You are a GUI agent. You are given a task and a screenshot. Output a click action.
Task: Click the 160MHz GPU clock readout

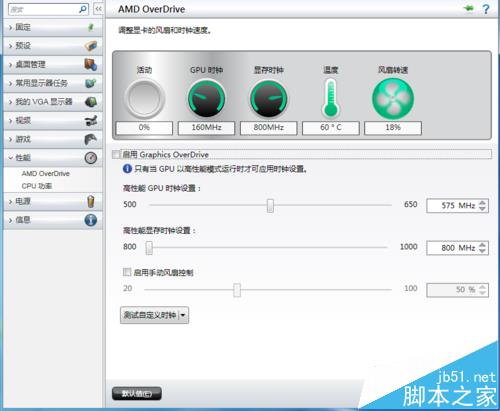[206, 128]
